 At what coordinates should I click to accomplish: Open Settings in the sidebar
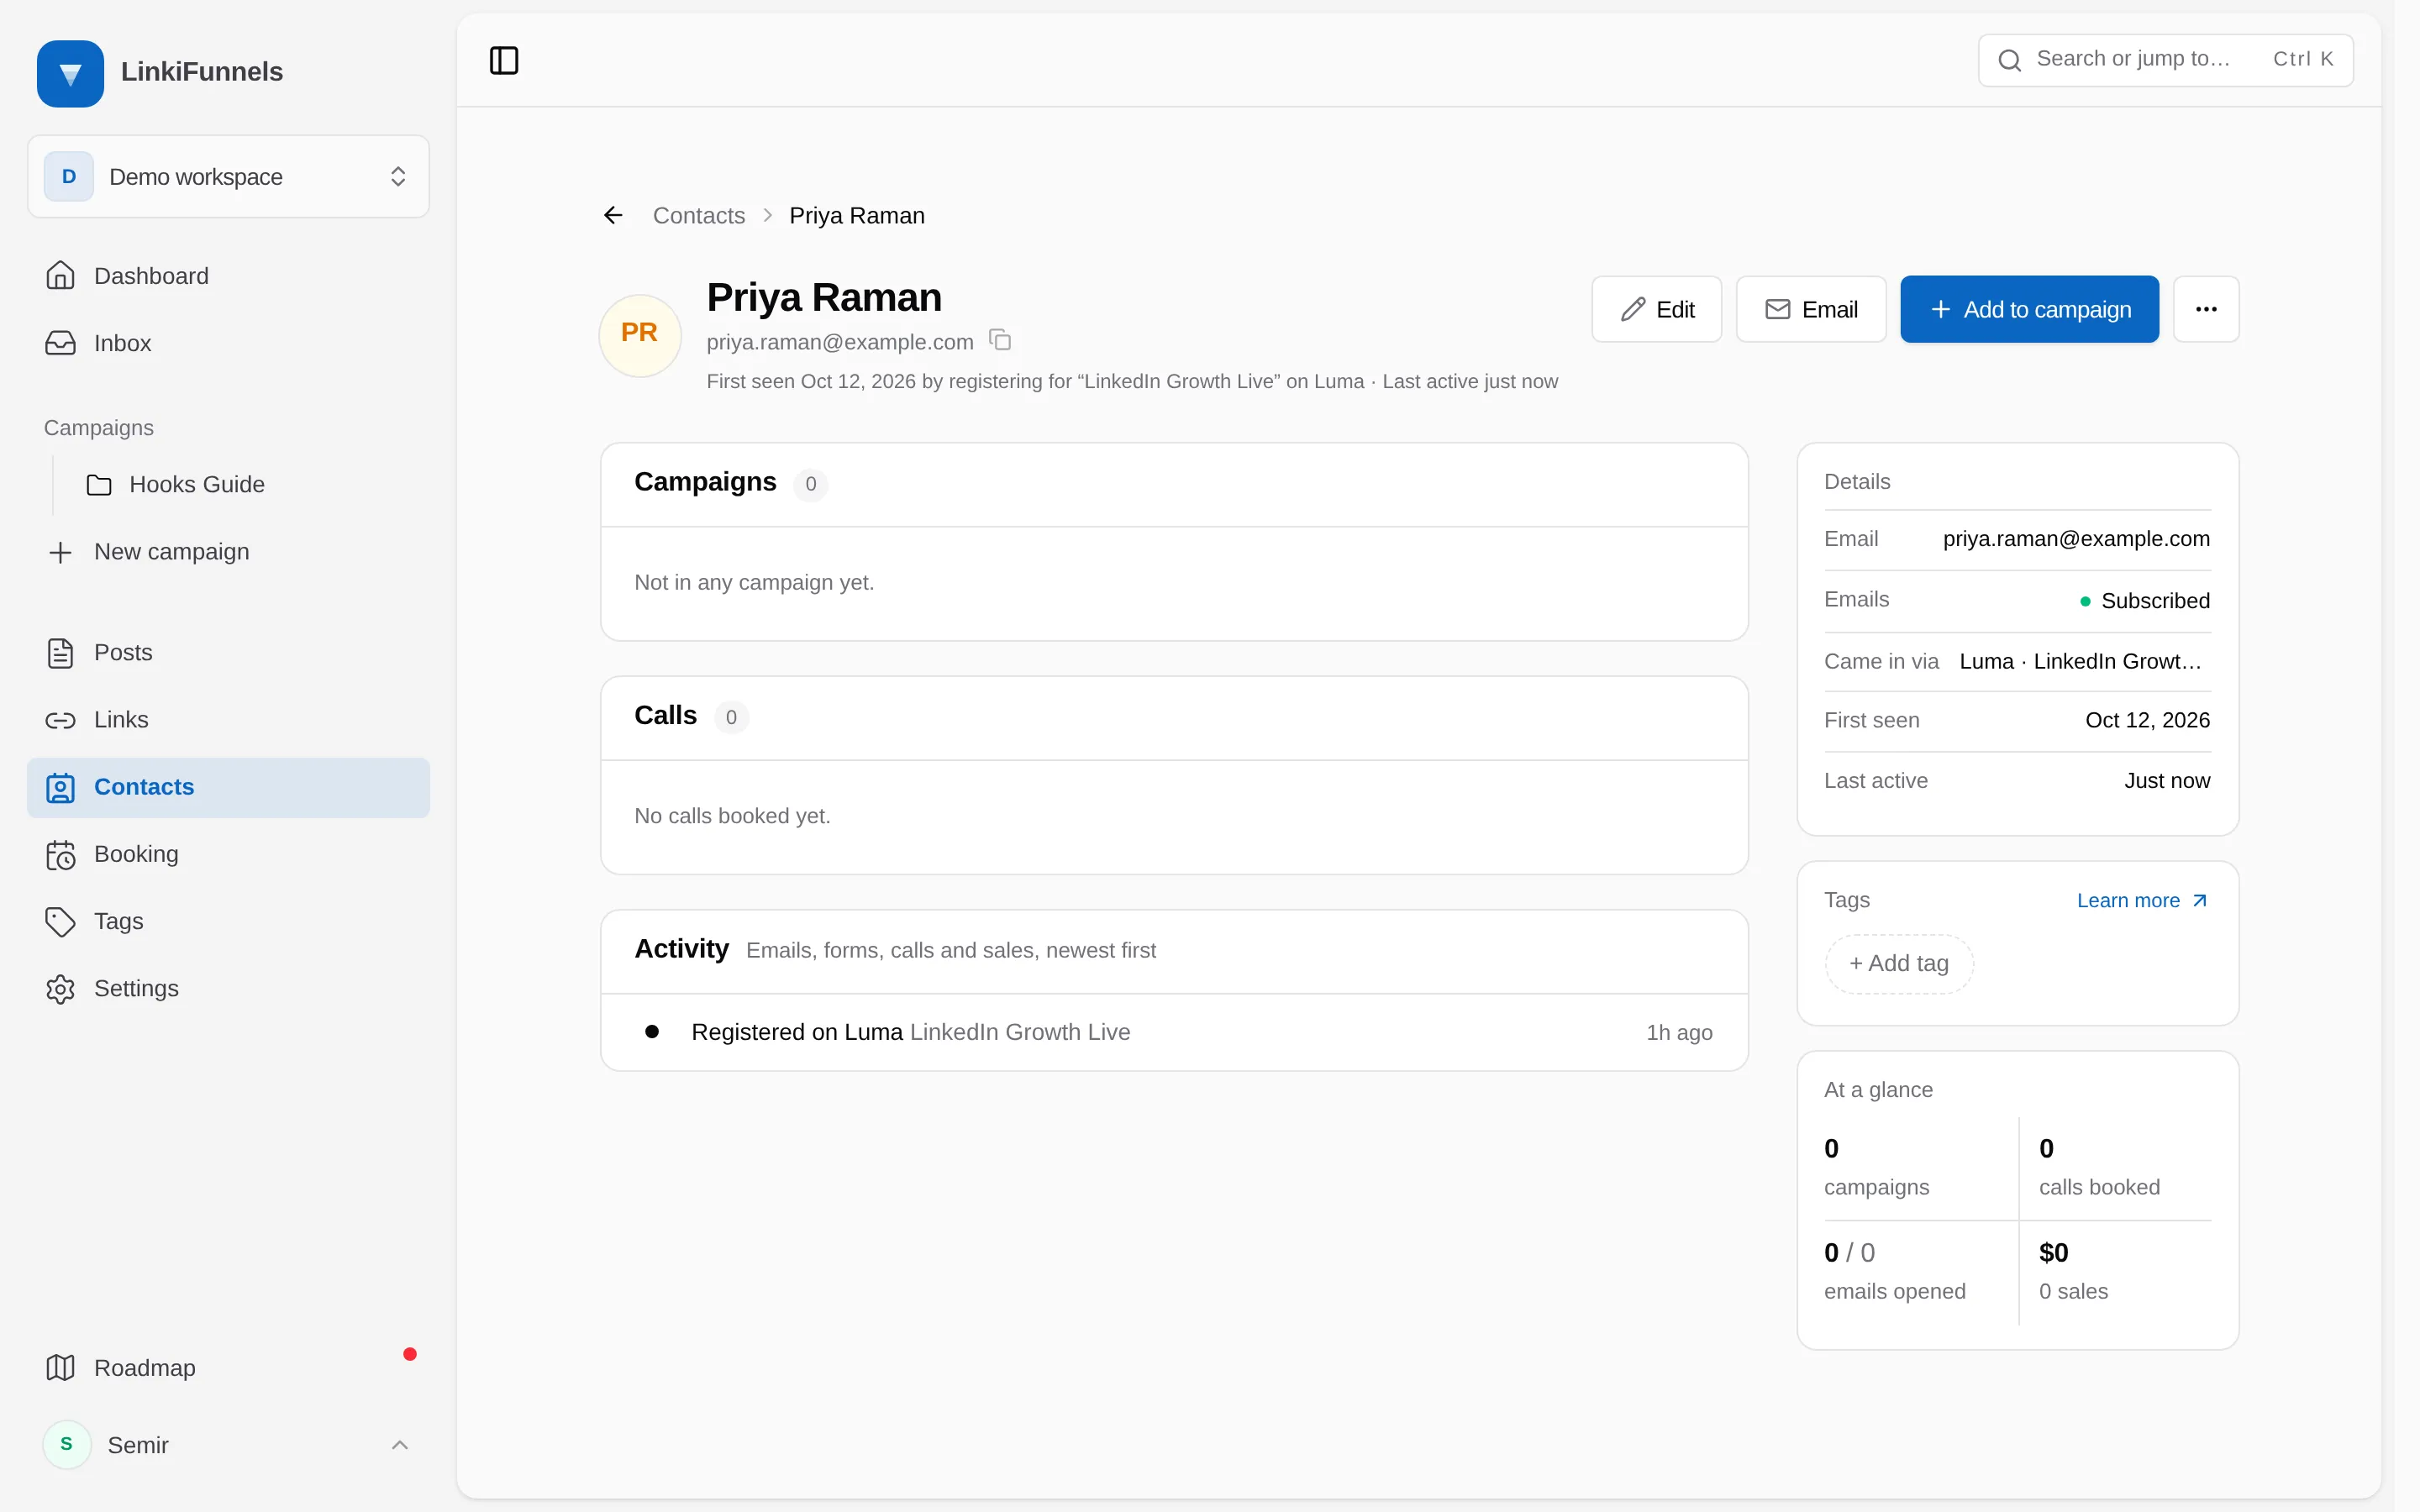[x=228, y=989]
